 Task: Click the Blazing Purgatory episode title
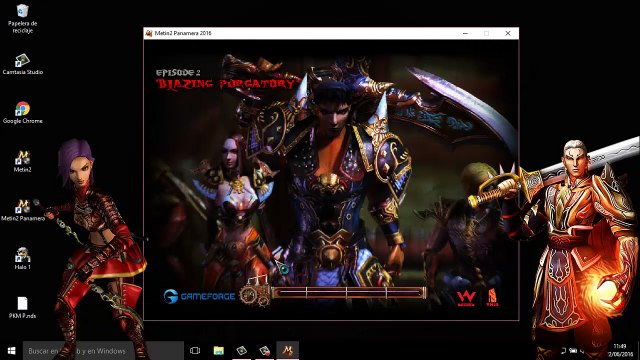[x=225, y=84]
